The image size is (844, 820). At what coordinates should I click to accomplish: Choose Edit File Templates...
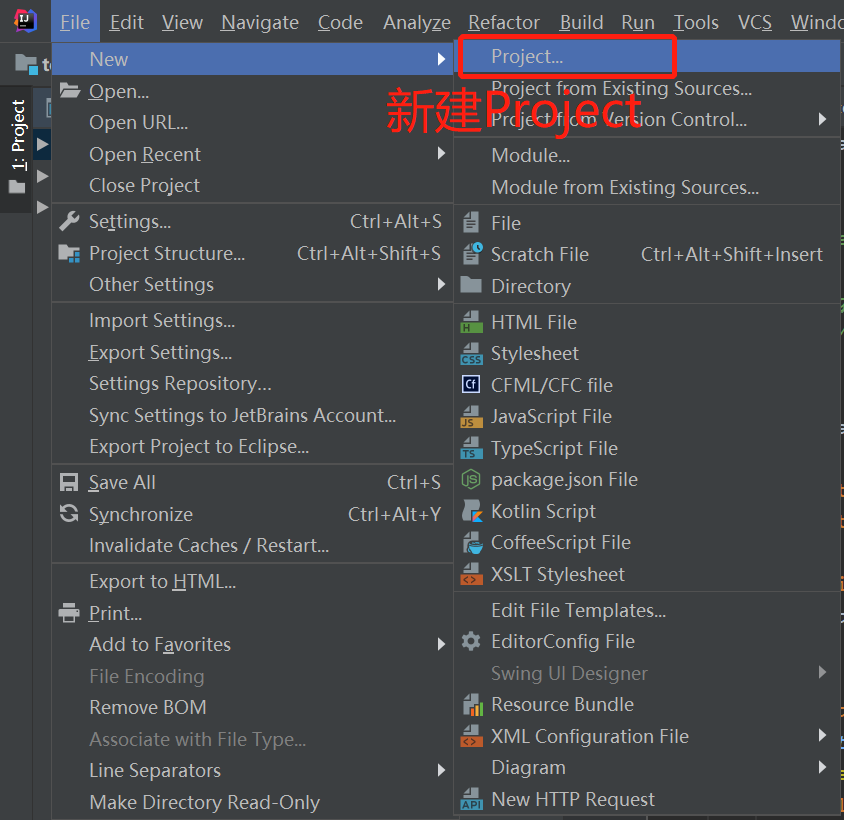pyautogui.click(x=648, y=610)
